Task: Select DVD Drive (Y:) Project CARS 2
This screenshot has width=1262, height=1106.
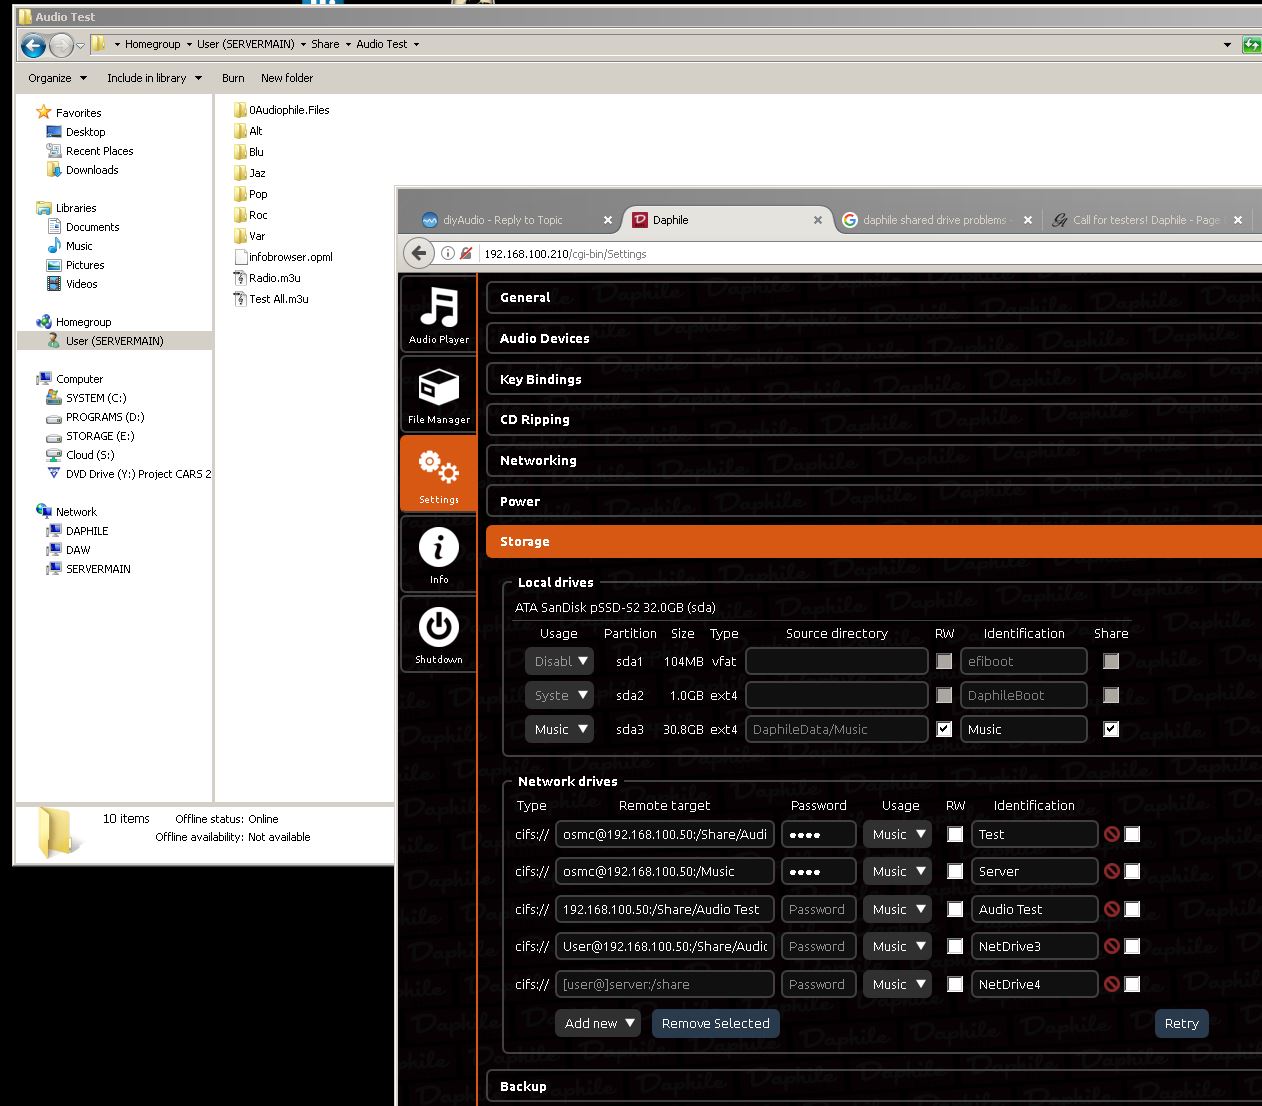Action: 129,474
